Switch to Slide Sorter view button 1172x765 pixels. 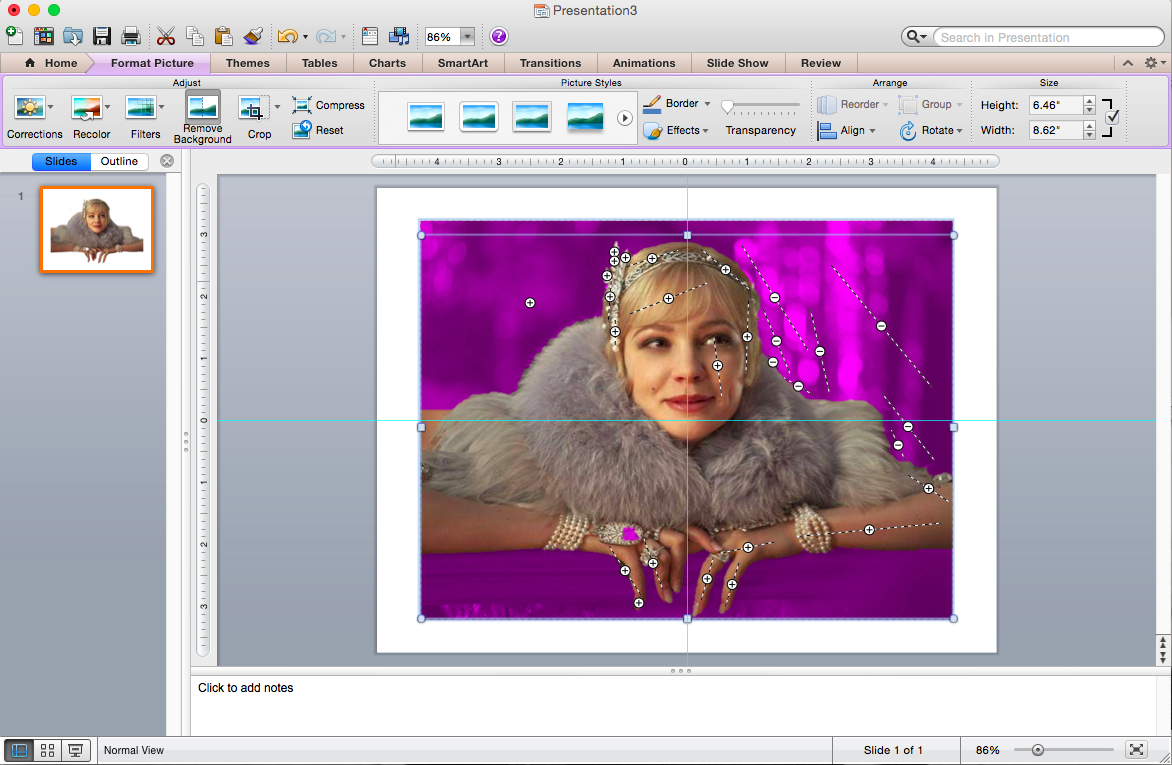(x=47, y=750)
